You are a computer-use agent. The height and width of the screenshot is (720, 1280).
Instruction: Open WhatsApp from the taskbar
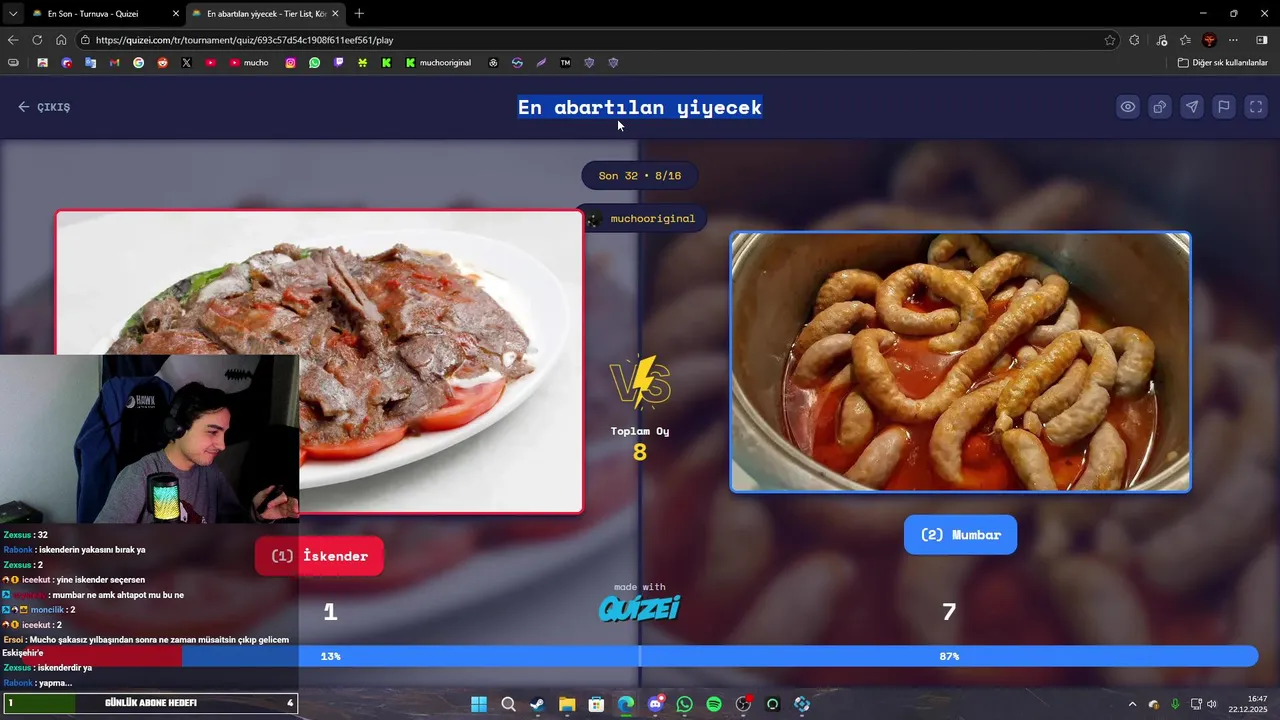684,704
